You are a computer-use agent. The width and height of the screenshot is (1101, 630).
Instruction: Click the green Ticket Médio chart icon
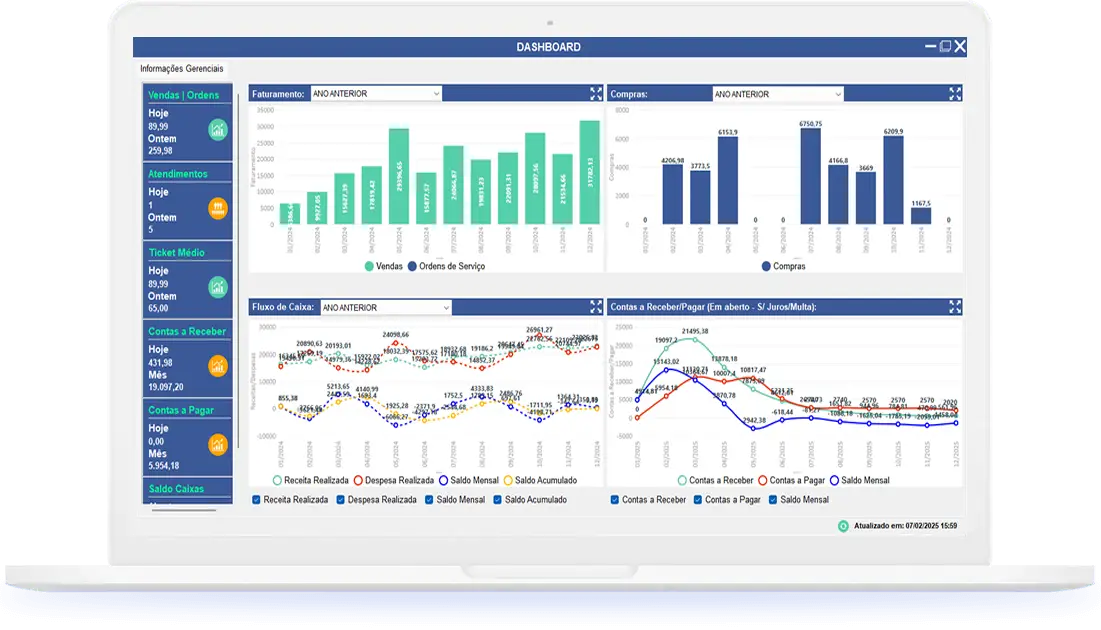[217, 287]
